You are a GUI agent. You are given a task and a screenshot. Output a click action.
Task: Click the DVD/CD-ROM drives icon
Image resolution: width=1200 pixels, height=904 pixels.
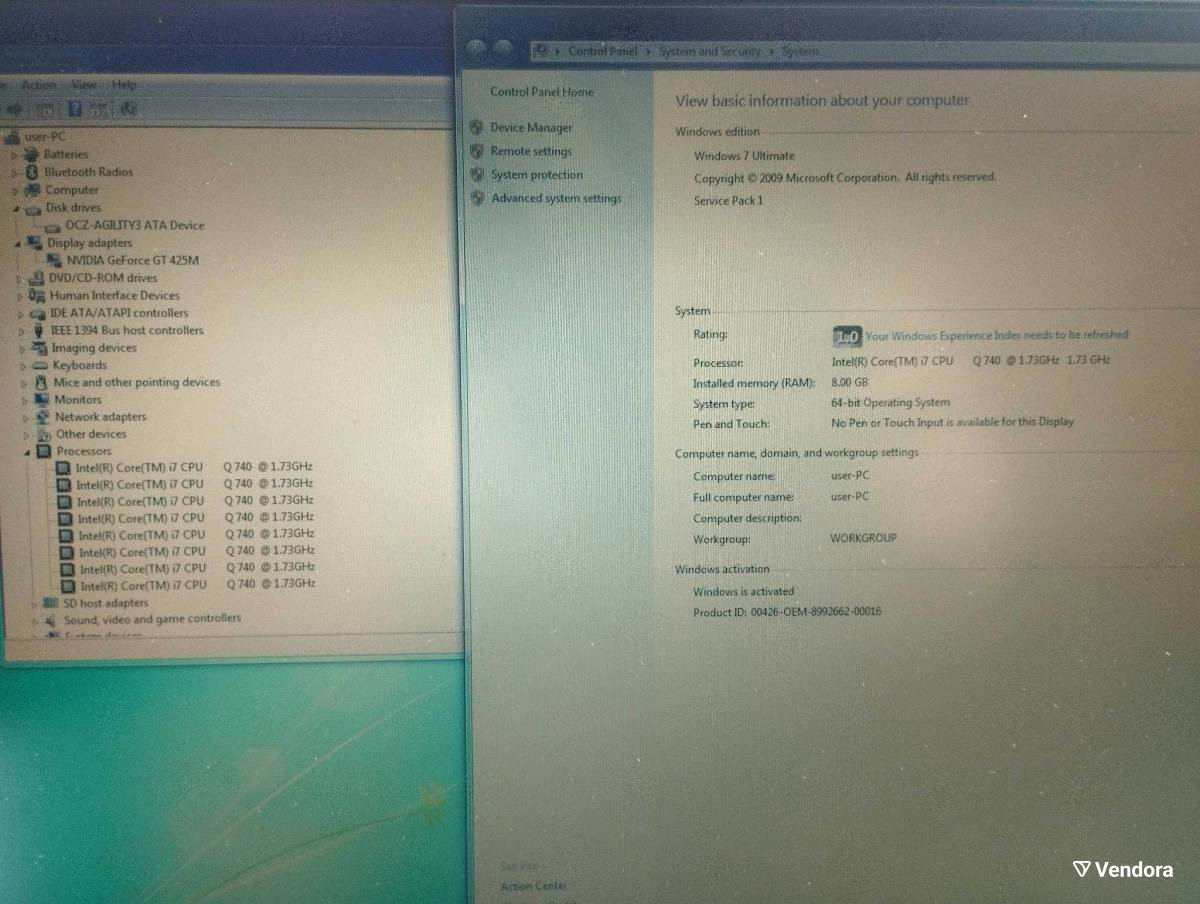coord(38,278)
